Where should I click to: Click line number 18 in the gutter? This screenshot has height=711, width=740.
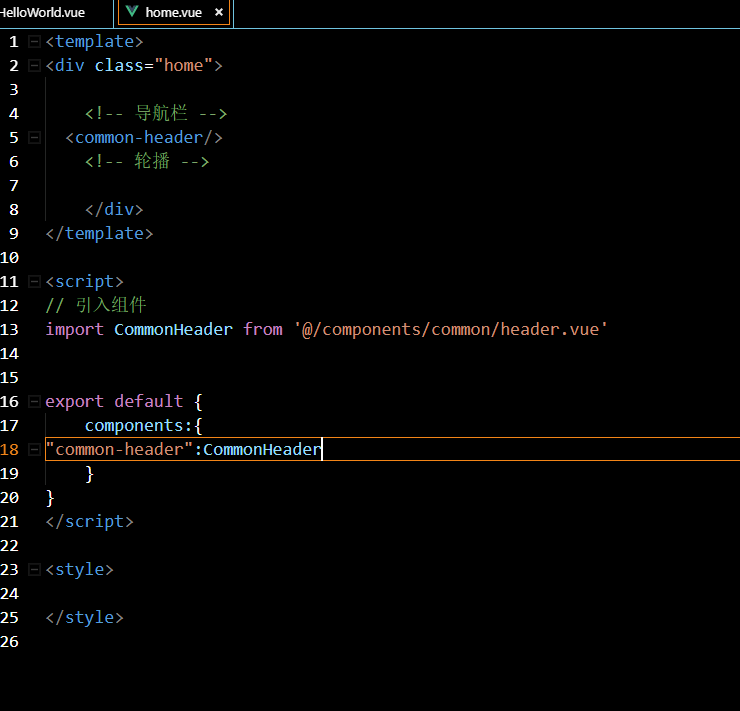click(9, 450)
